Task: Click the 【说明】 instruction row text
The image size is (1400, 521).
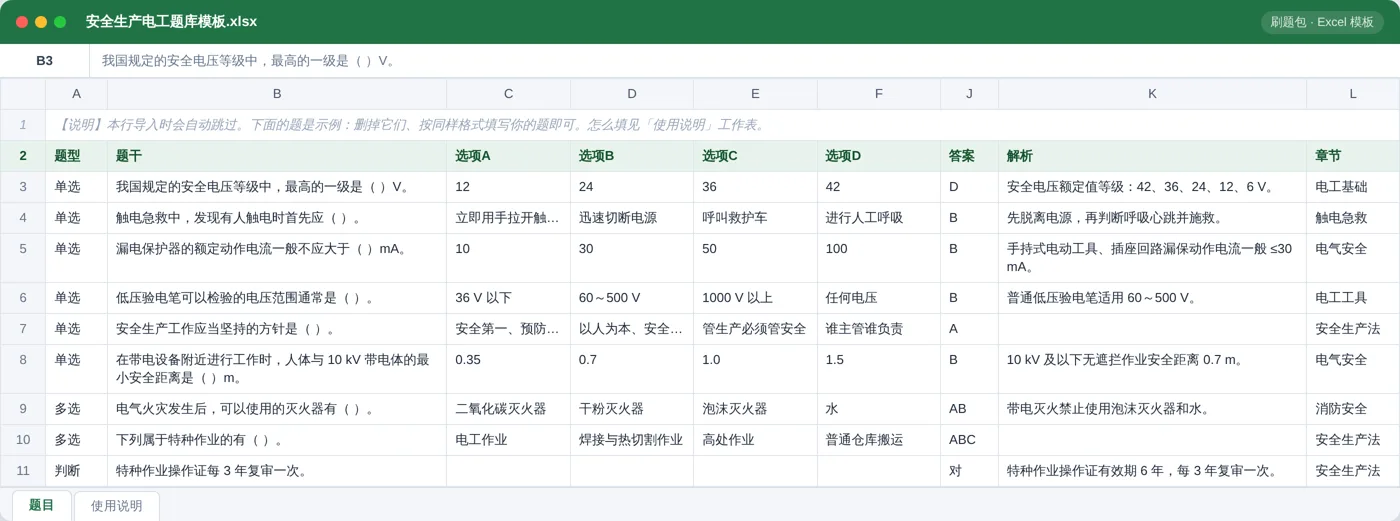Action: click(410, 125)
